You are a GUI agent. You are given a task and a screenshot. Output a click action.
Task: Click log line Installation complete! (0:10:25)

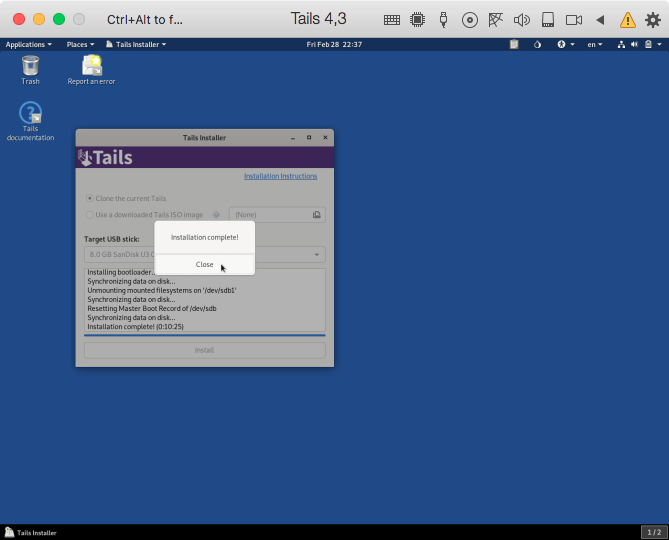tap(135, 327)
